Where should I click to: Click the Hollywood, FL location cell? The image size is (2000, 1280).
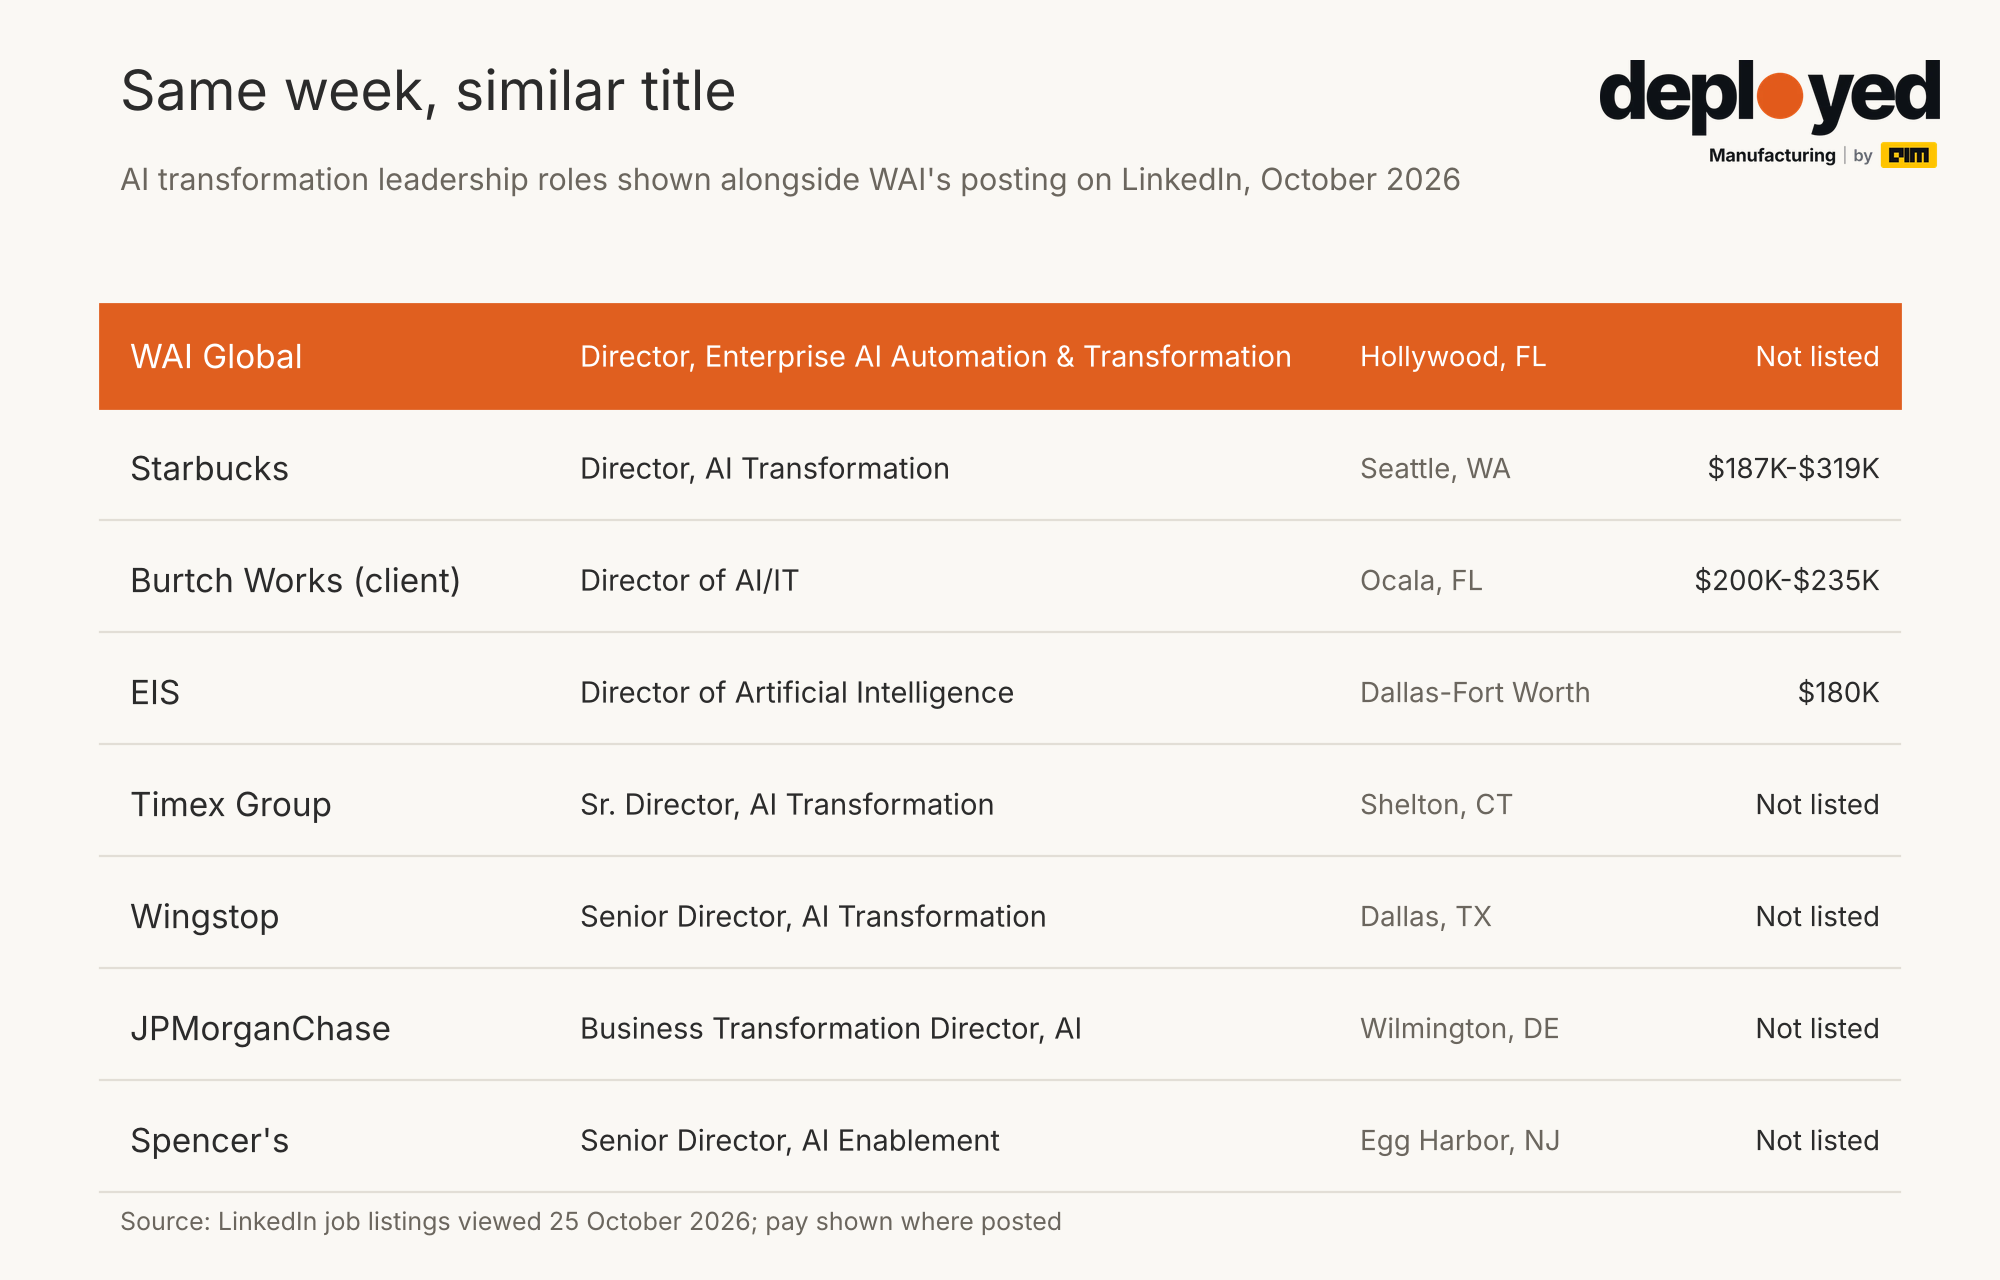1453,357
